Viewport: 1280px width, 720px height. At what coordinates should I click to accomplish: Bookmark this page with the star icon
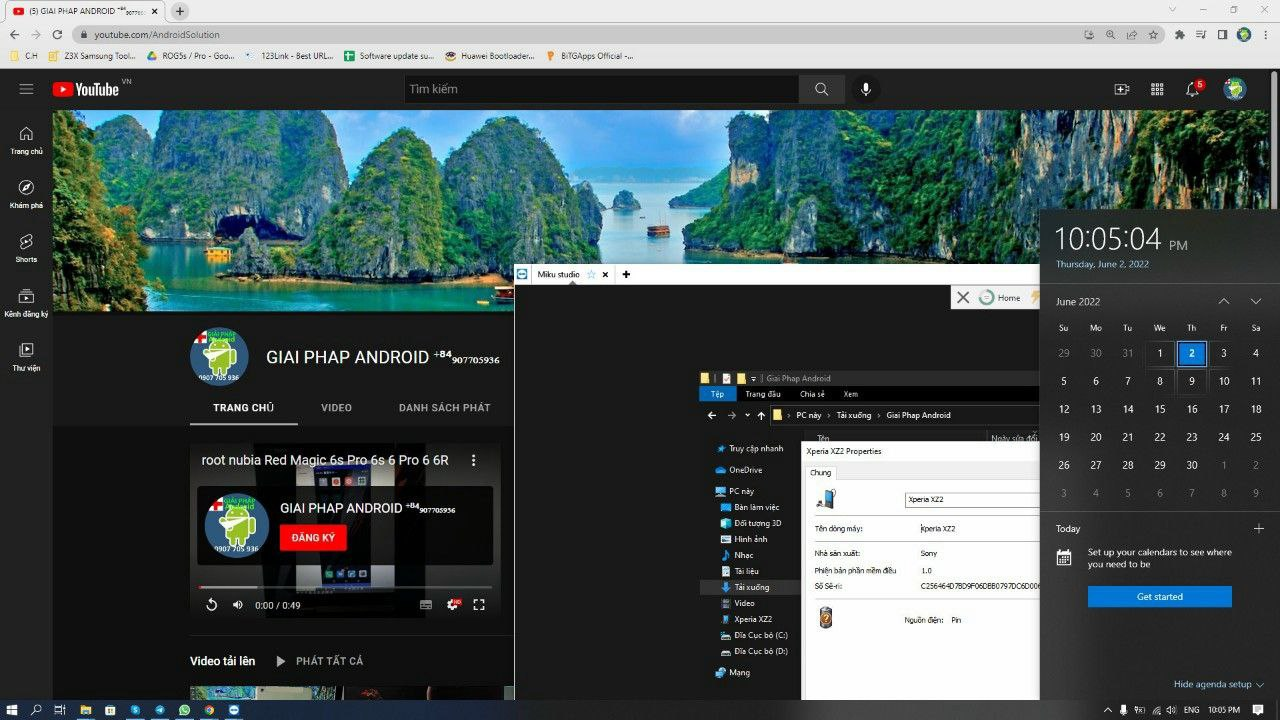tap(1153, 34)
